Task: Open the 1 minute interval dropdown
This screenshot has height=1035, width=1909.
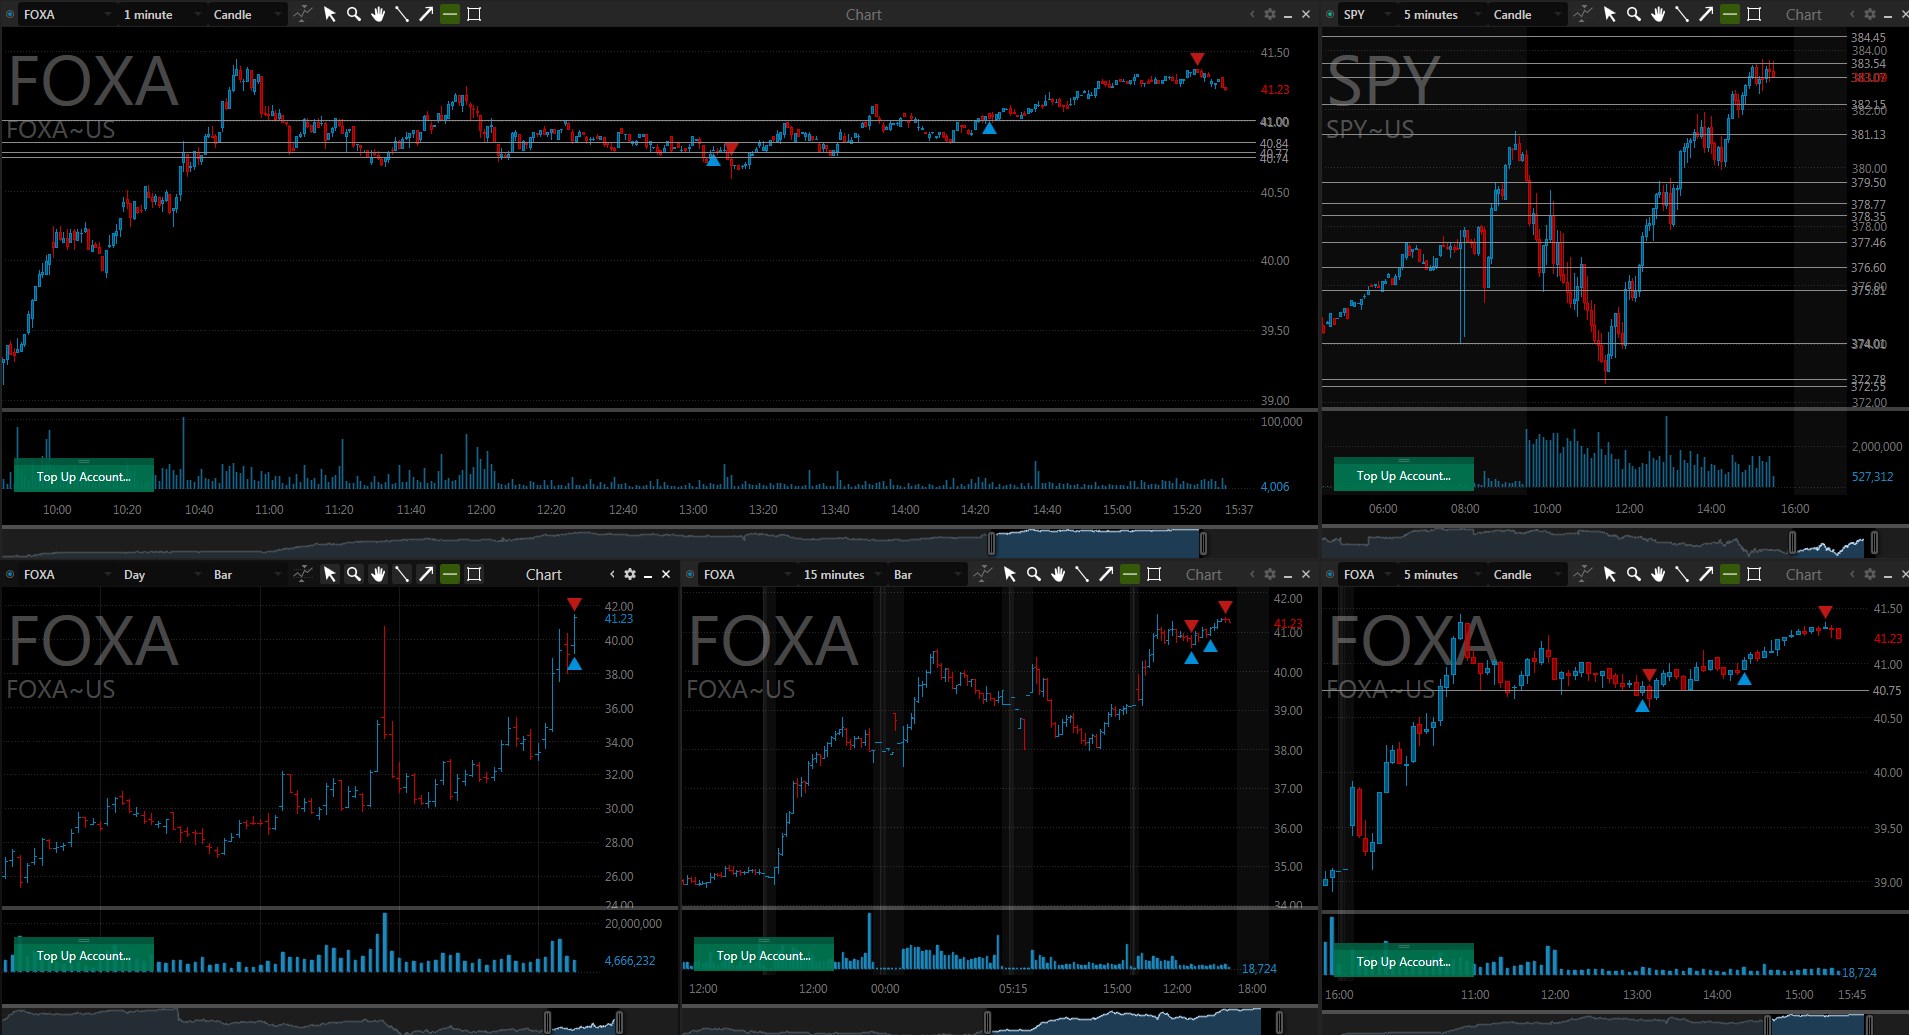Action: coord(161,14)
